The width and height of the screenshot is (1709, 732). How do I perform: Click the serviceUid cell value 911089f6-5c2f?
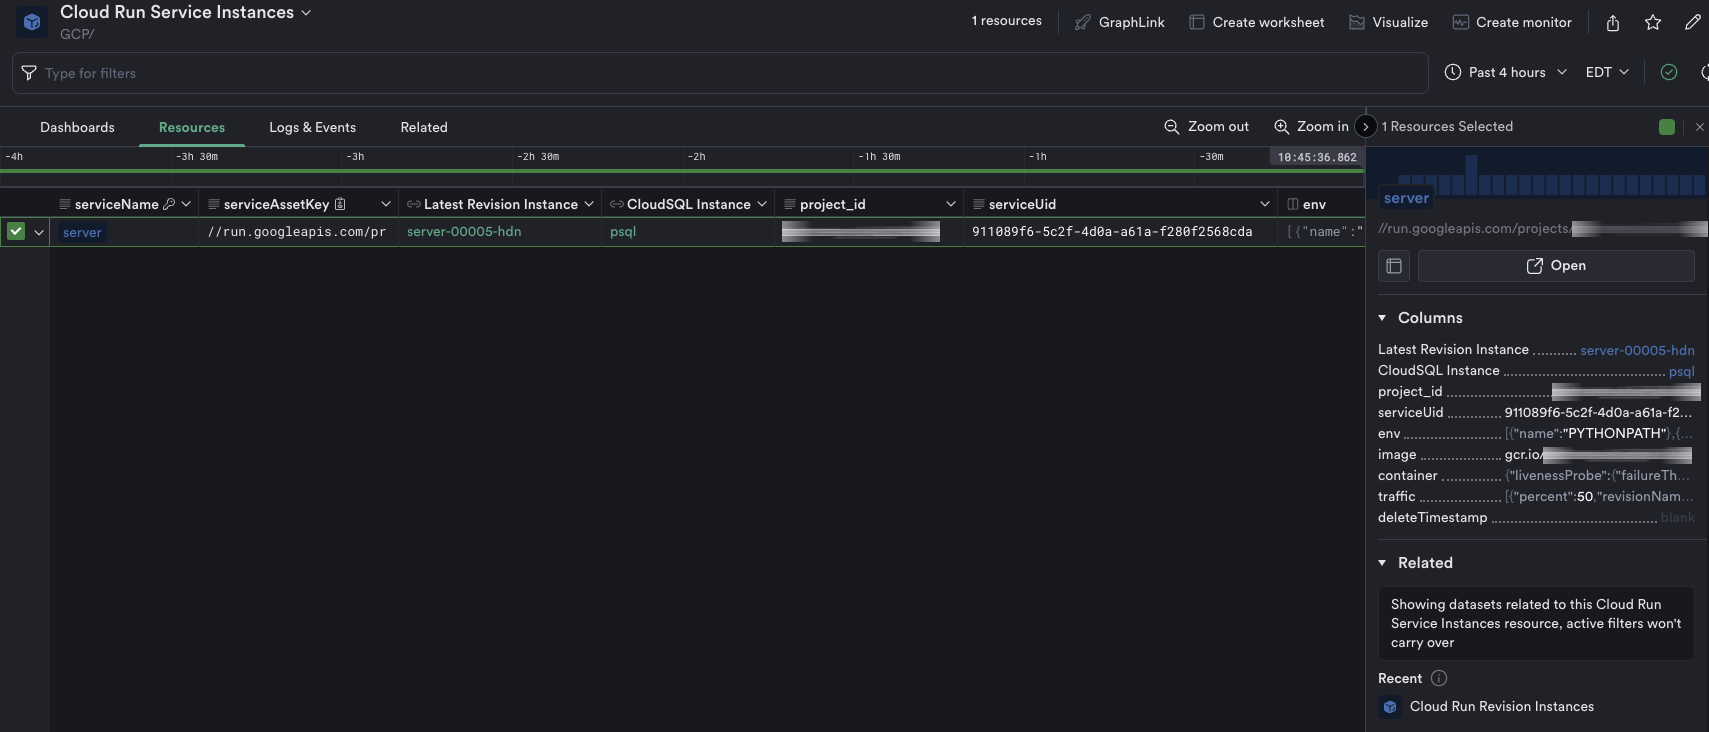click(1112, 231)
